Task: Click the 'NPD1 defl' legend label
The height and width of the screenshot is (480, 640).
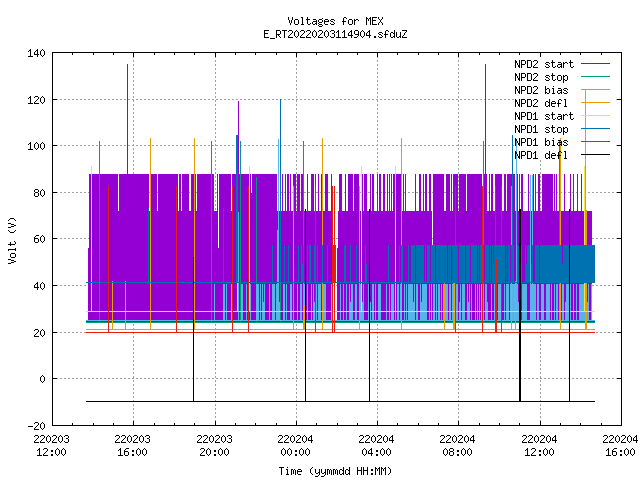Action: coord(541,156)
